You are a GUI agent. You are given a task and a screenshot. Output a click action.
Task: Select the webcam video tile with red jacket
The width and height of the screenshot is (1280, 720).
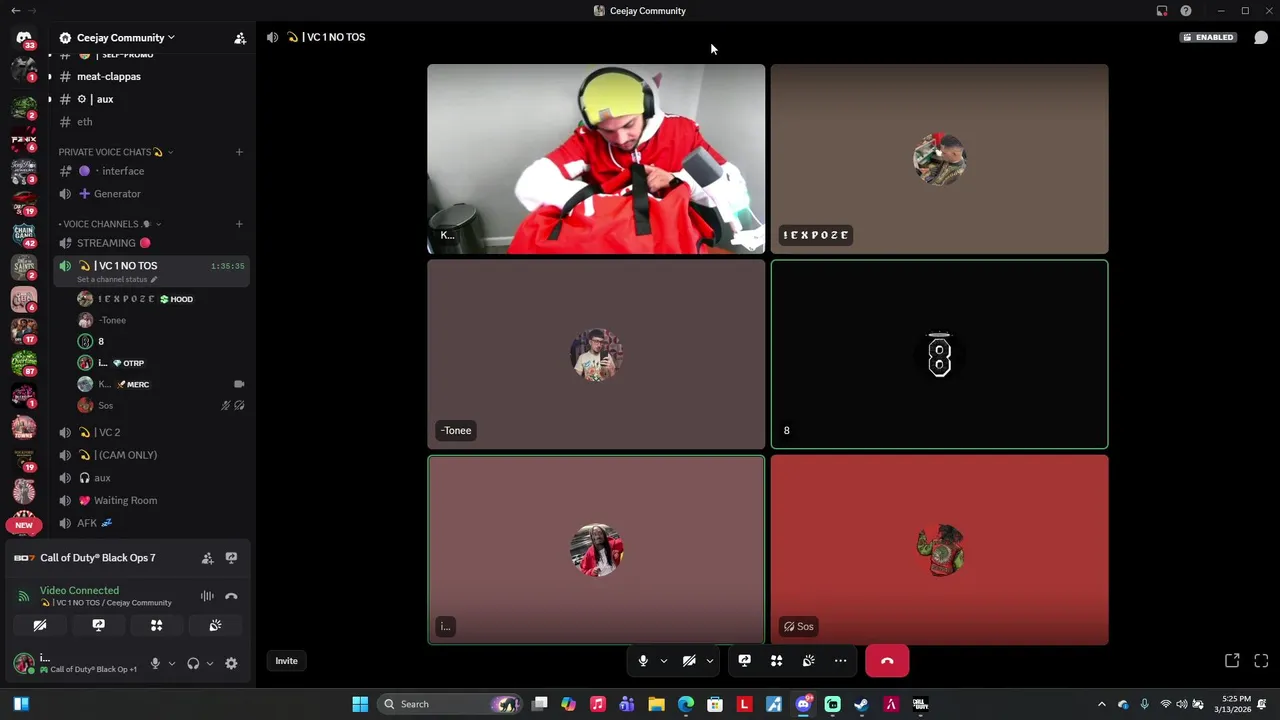(x=596, y=159)
